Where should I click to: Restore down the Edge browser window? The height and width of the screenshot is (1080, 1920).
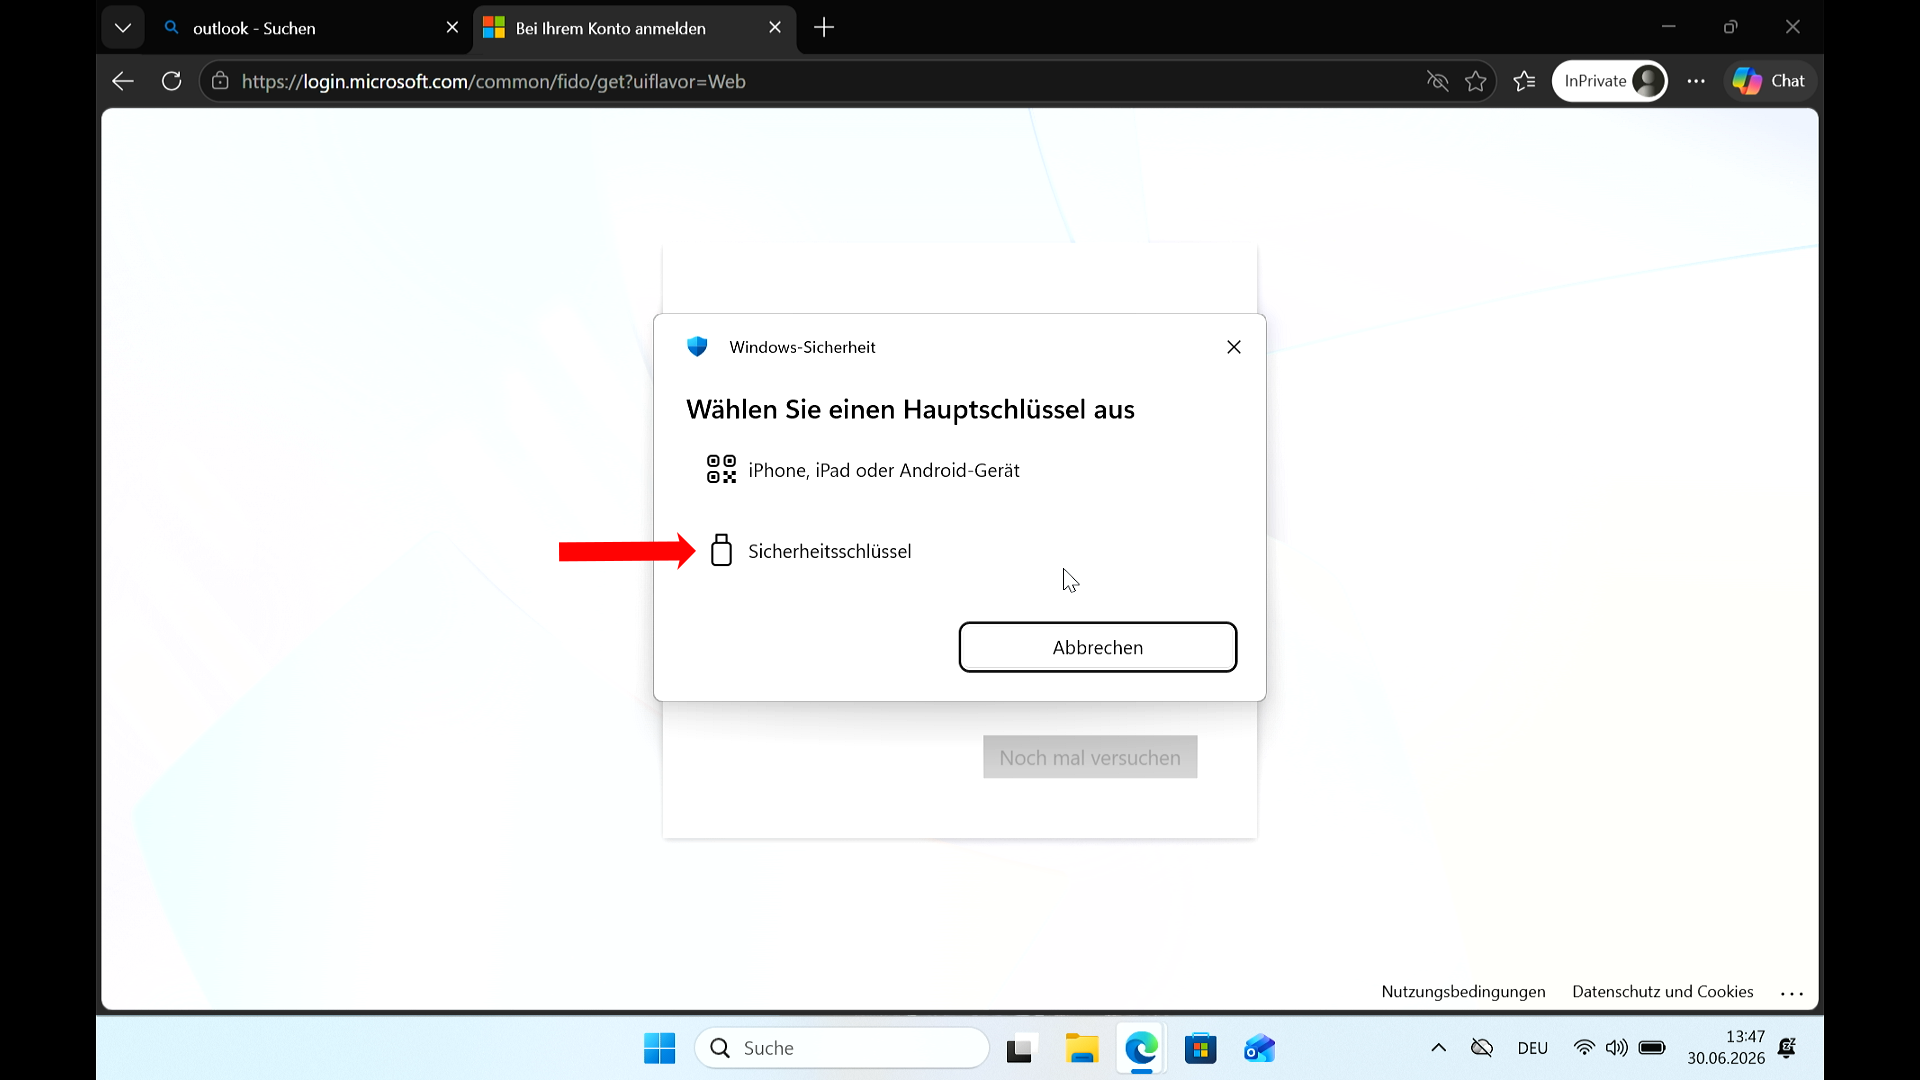[1730, 27]
